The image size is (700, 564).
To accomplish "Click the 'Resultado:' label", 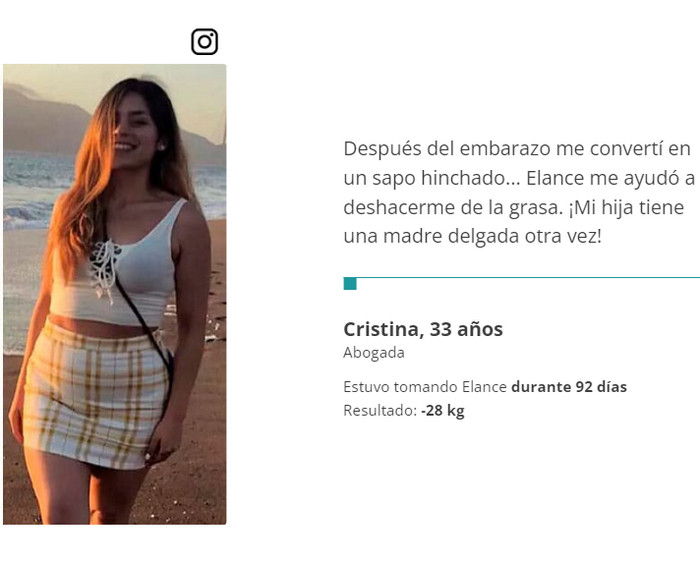I will [380, 410].
